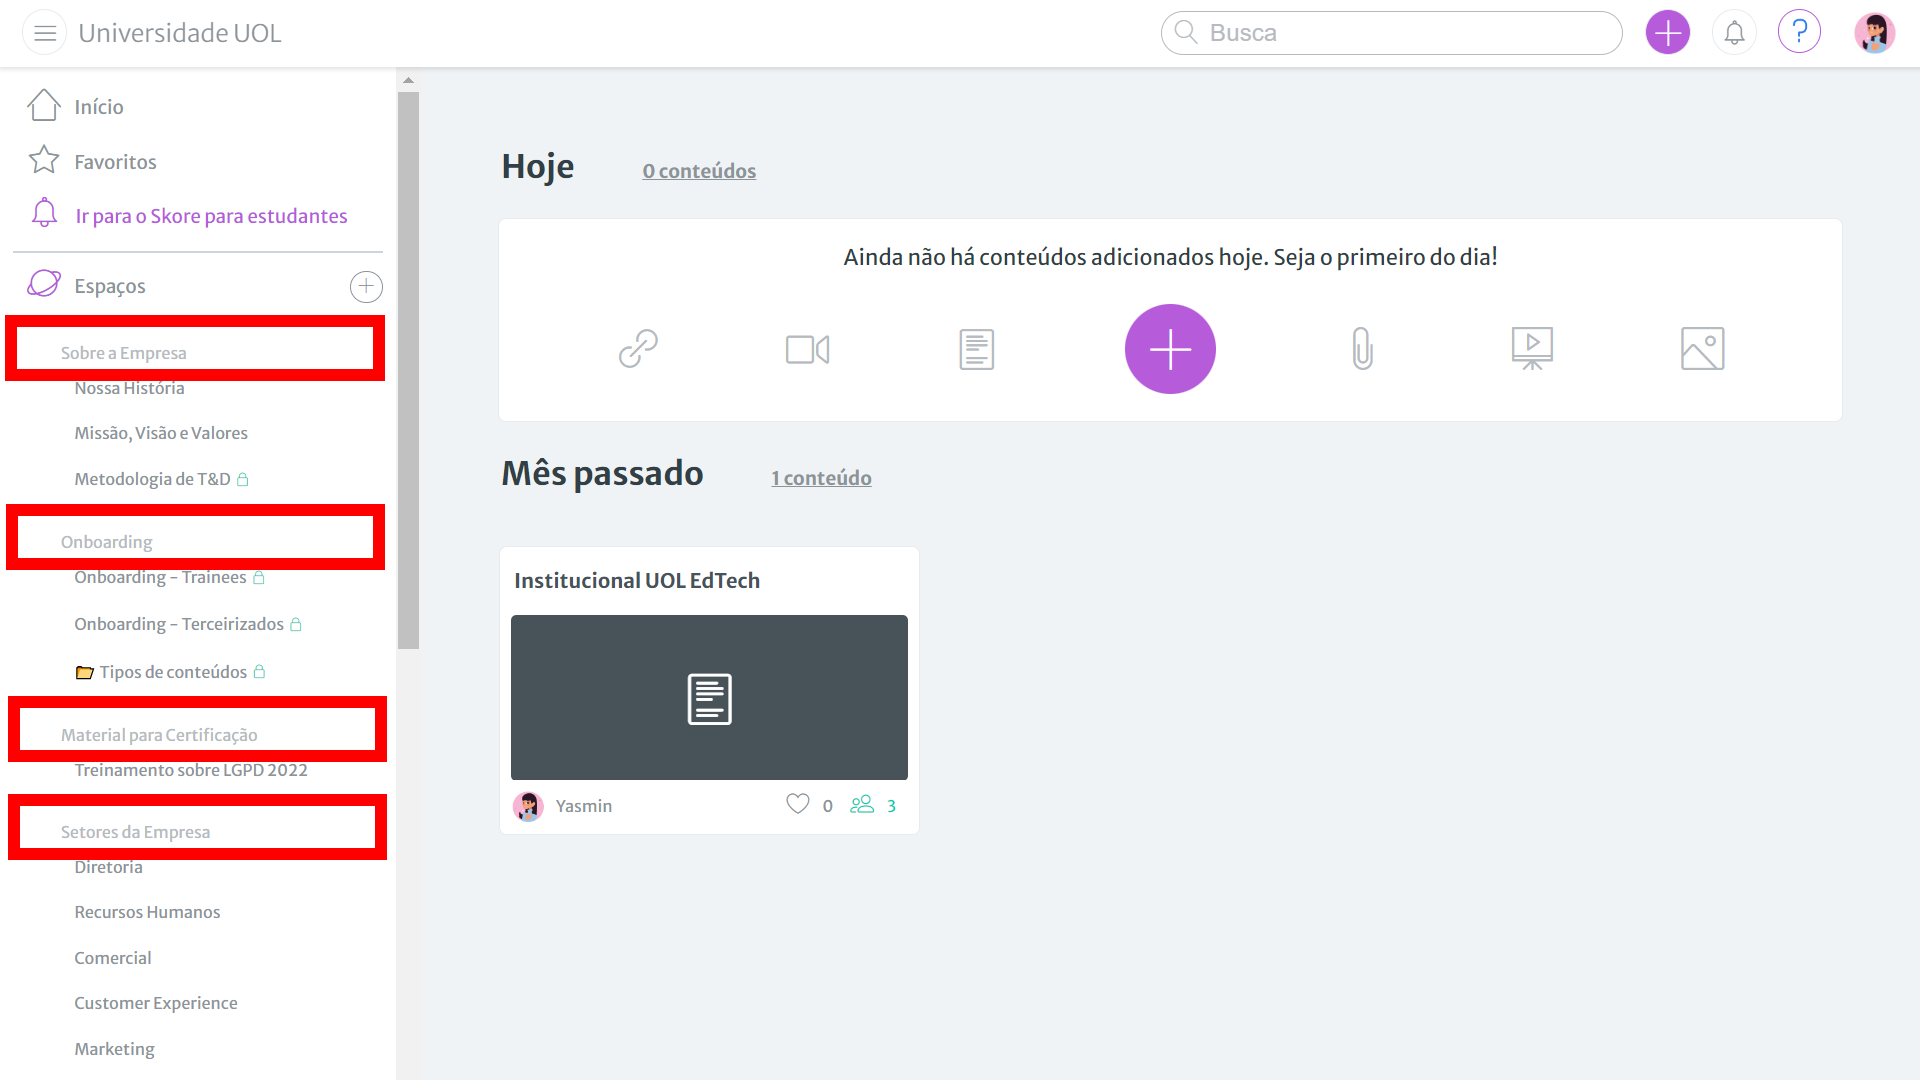Select Sobre a Empresa section header
1920x1080 pixels.
(123, 353)
